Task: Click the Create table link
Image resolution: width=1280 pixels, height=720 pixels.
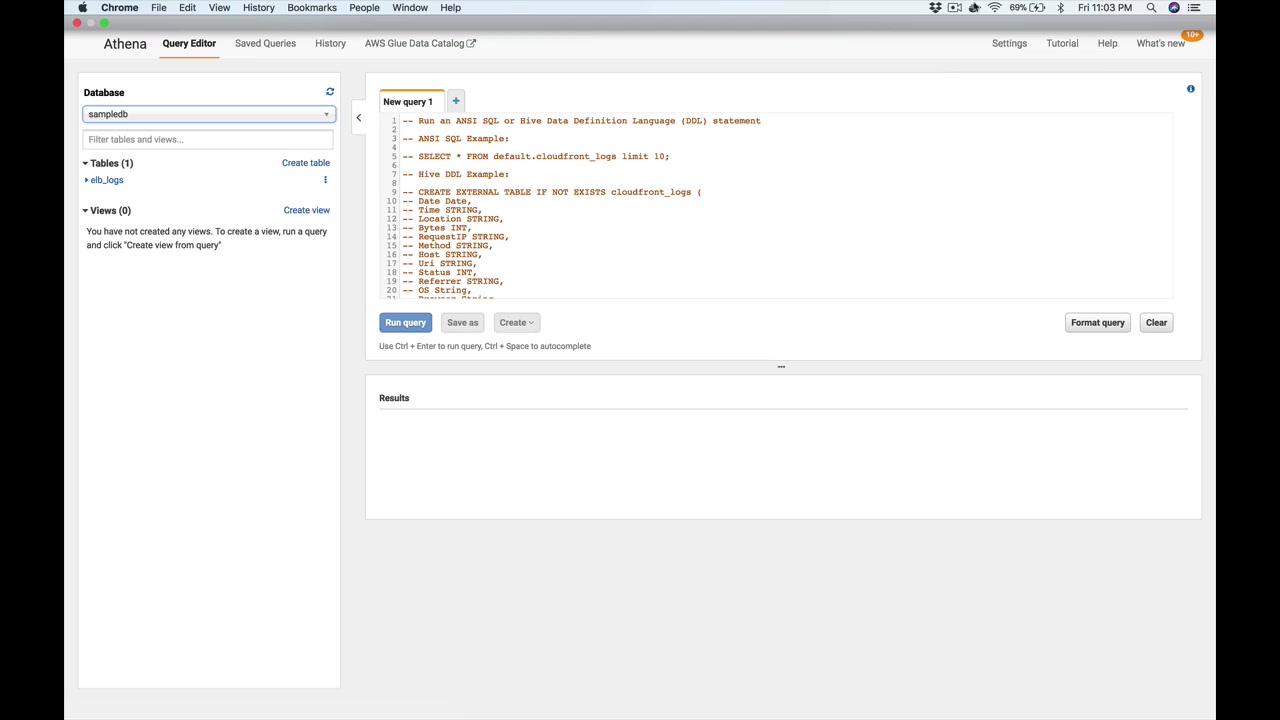Action: (x=306, y=163)
